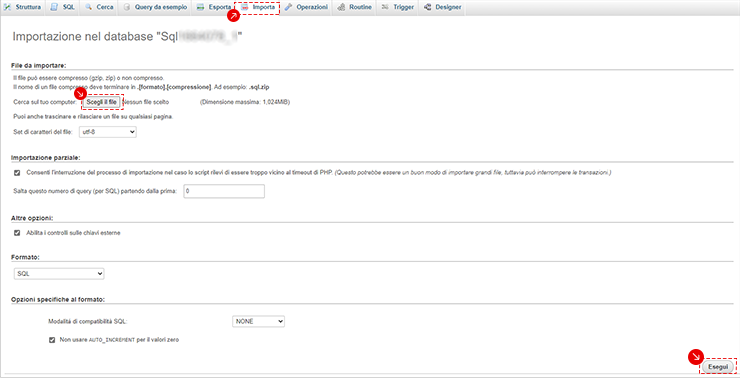740x378 pixels.
Task: Click the Query da esempio icon
Action: [126, 8]
